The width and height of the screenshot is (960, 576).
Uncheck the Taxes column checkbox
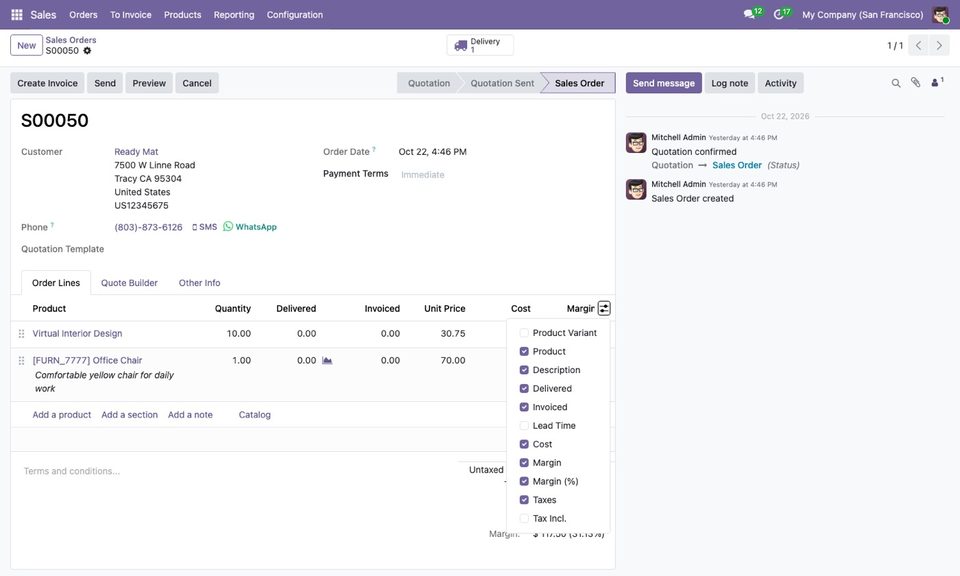524,500
